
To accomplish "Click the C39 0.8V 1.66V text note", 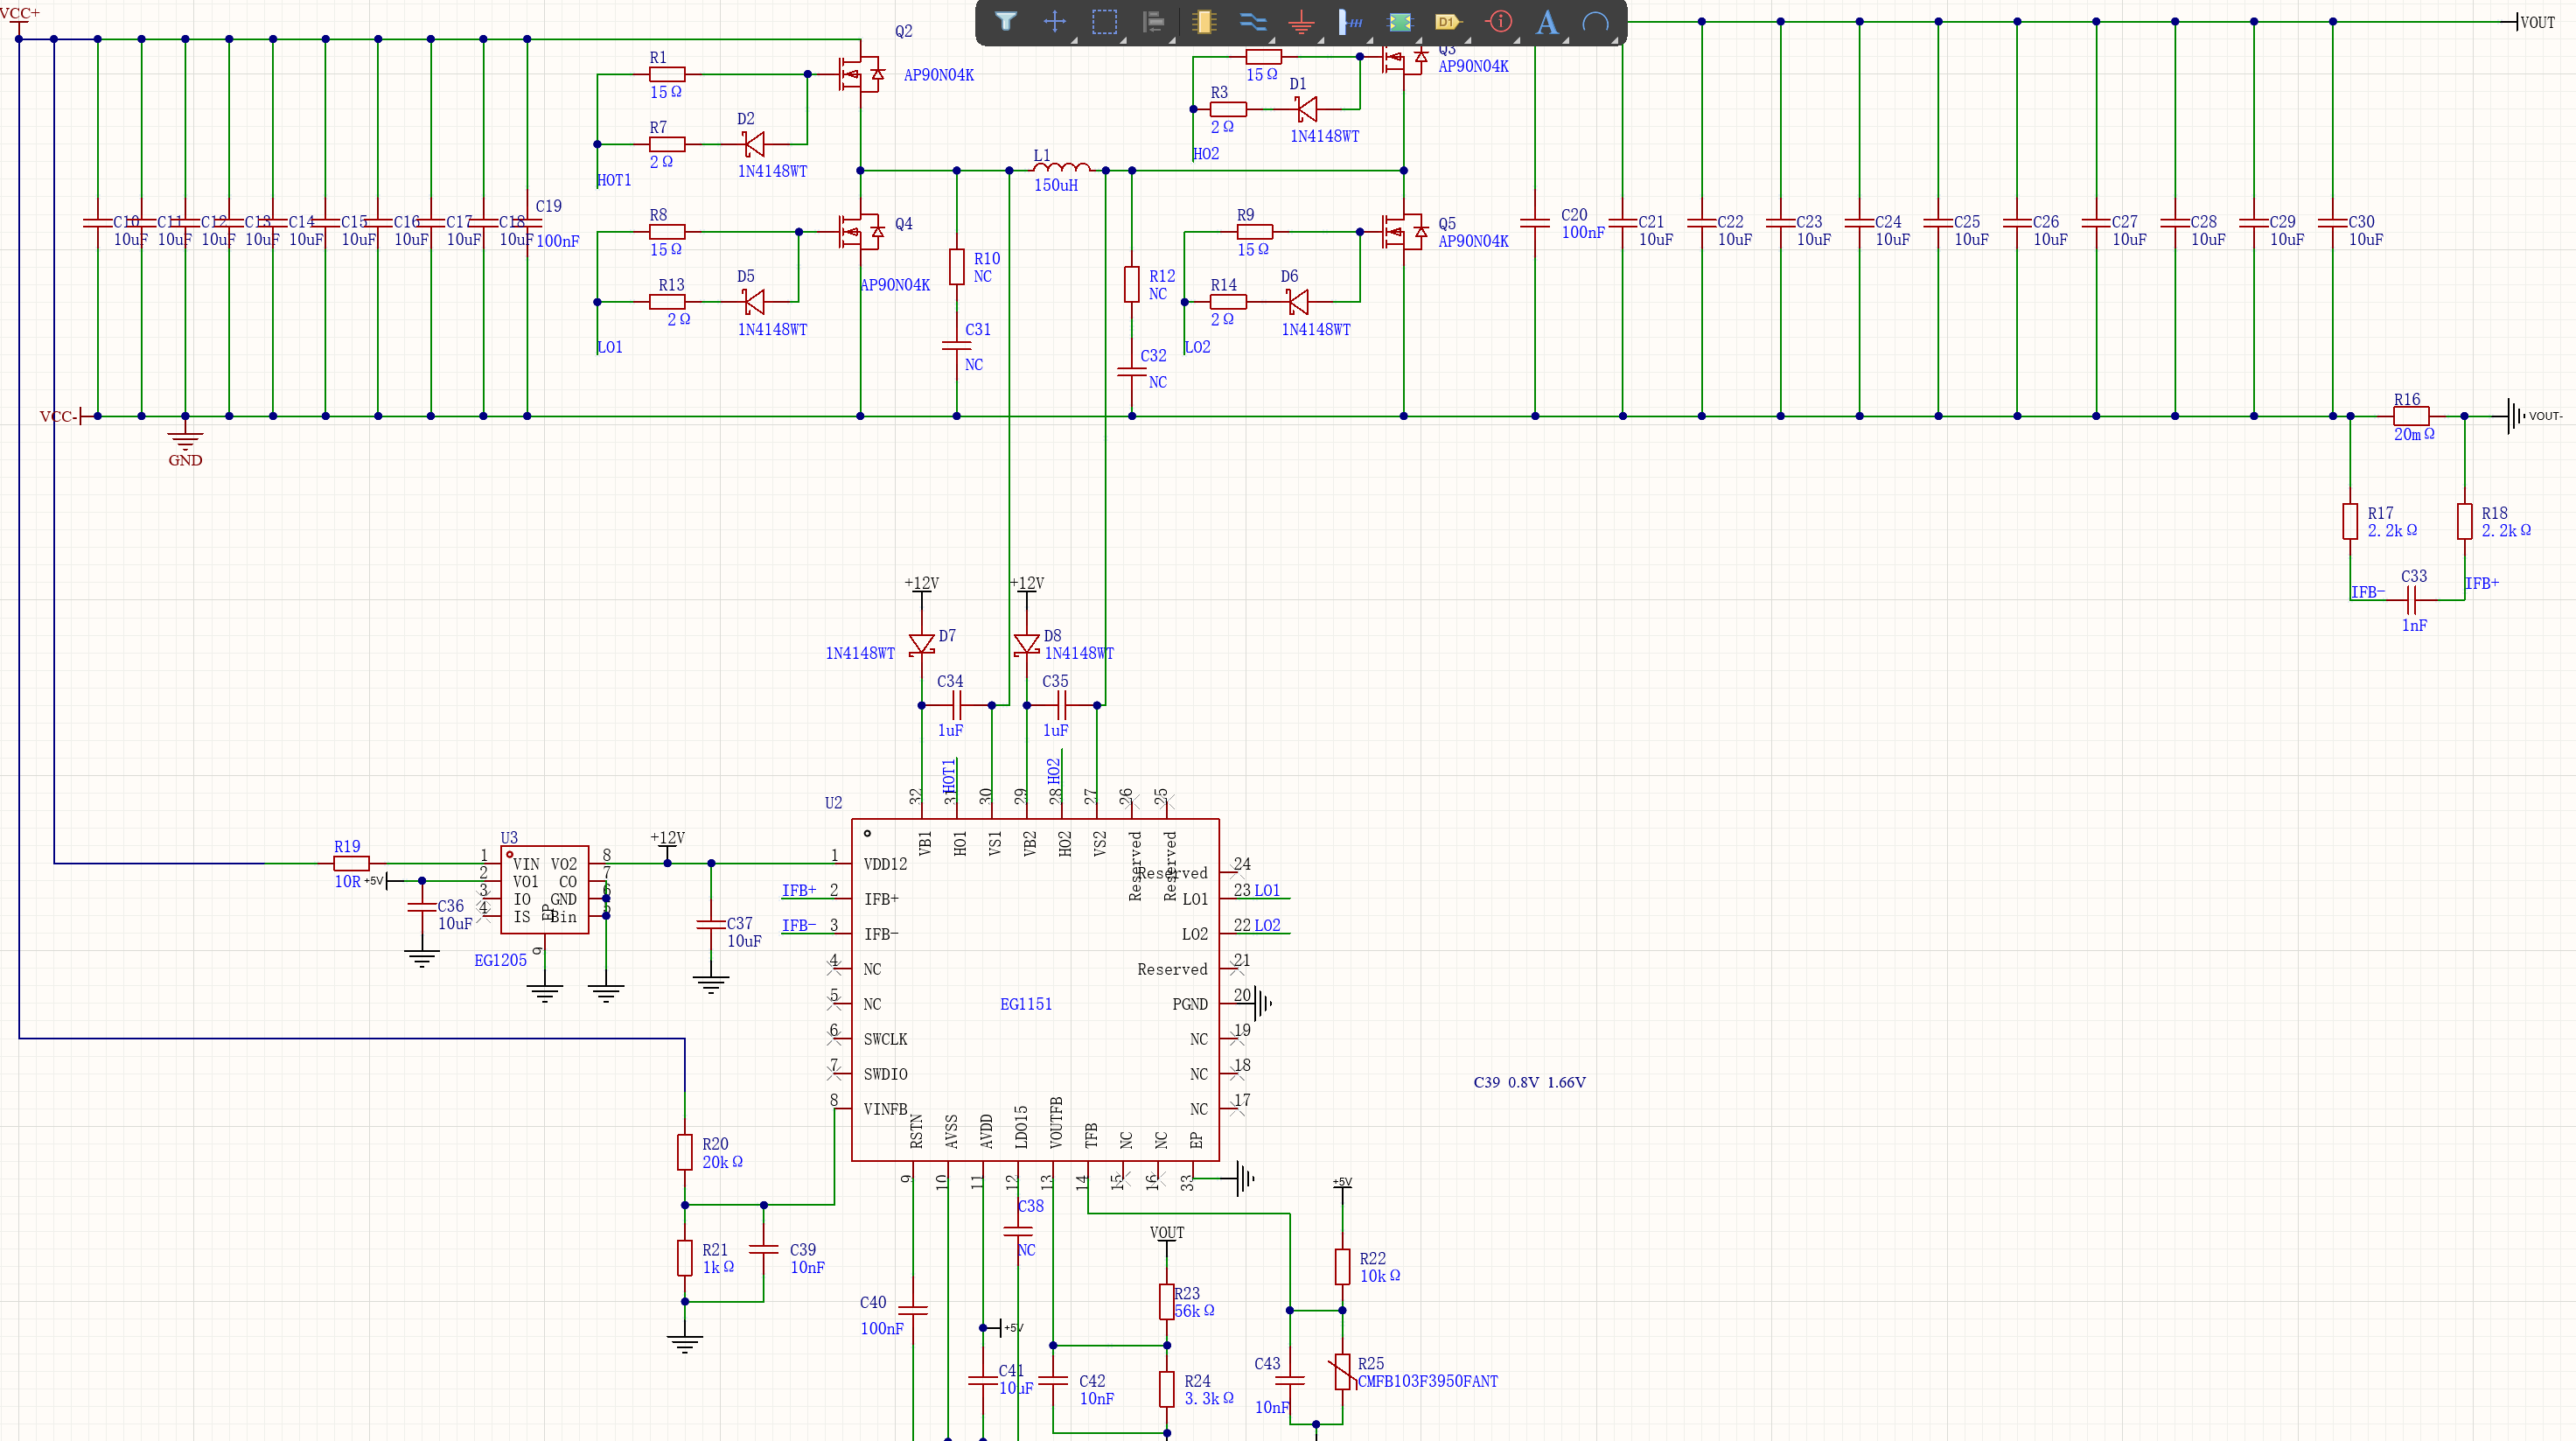I will (1528, 1082).
